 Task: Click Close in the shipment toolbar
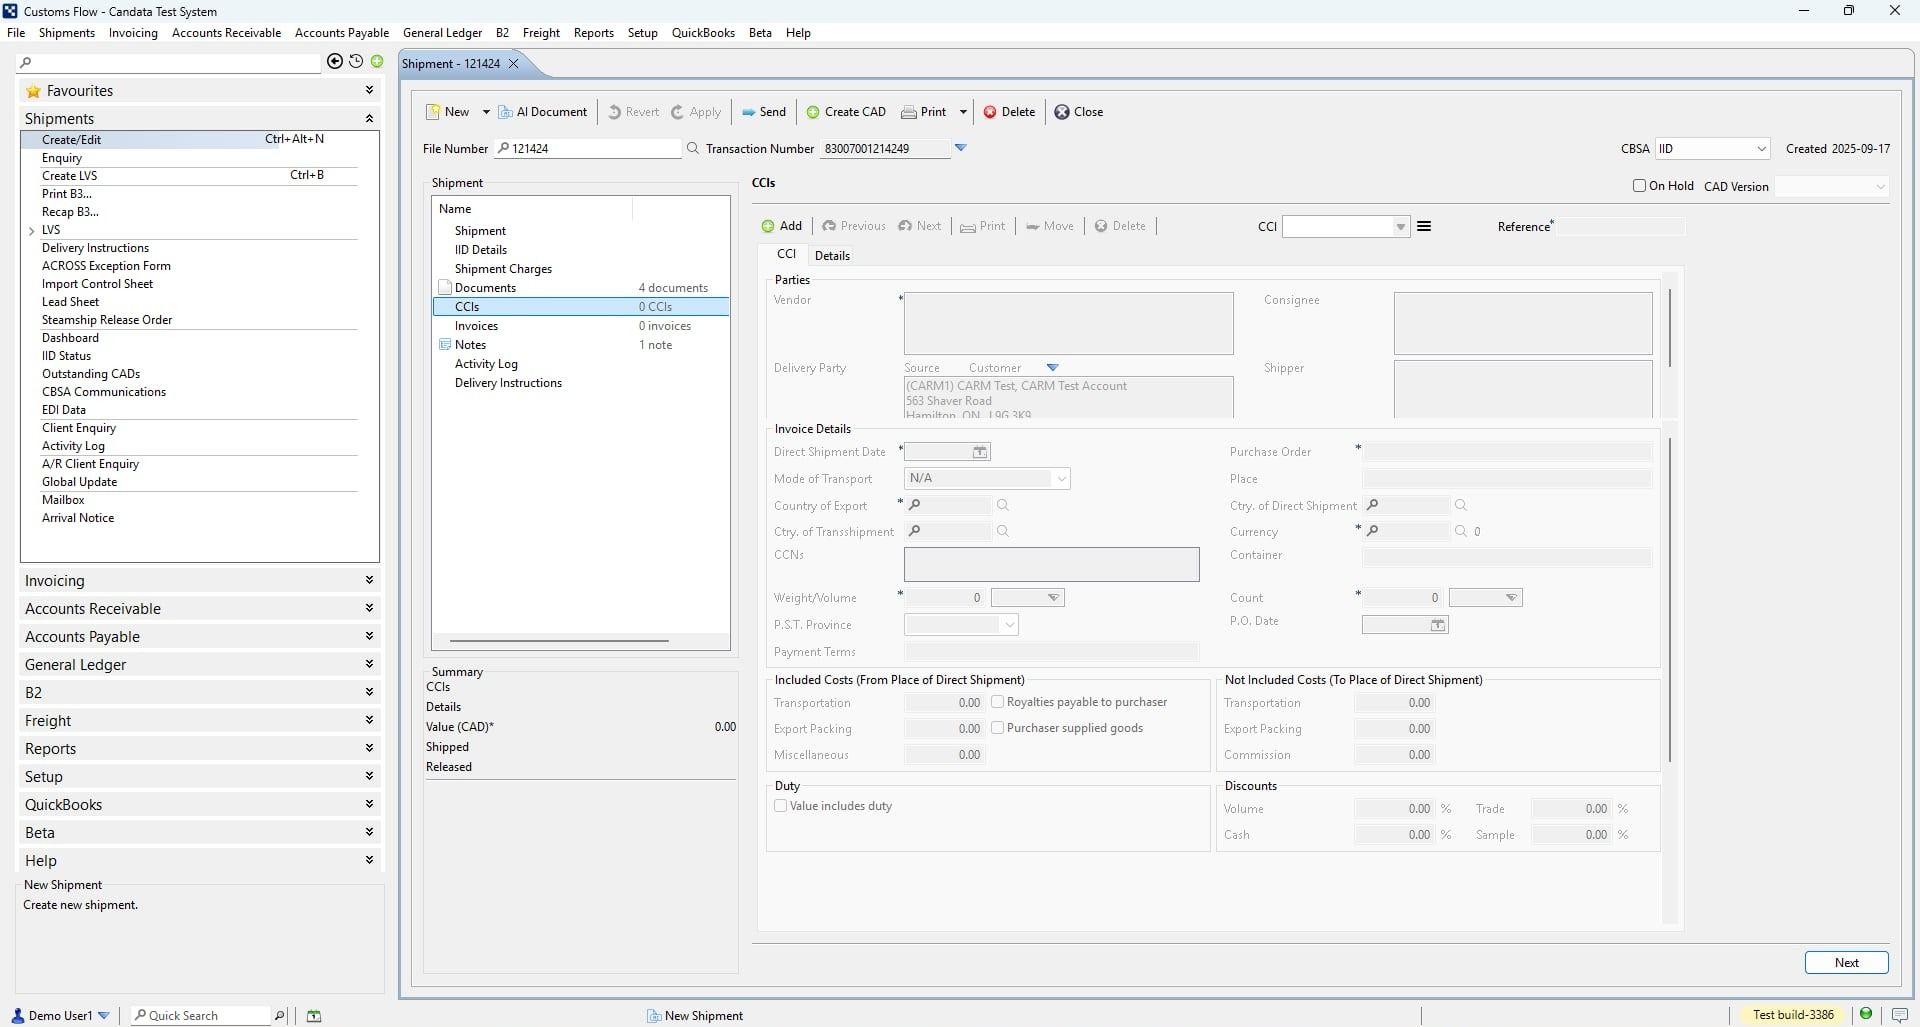click(x=1079, y=112)
